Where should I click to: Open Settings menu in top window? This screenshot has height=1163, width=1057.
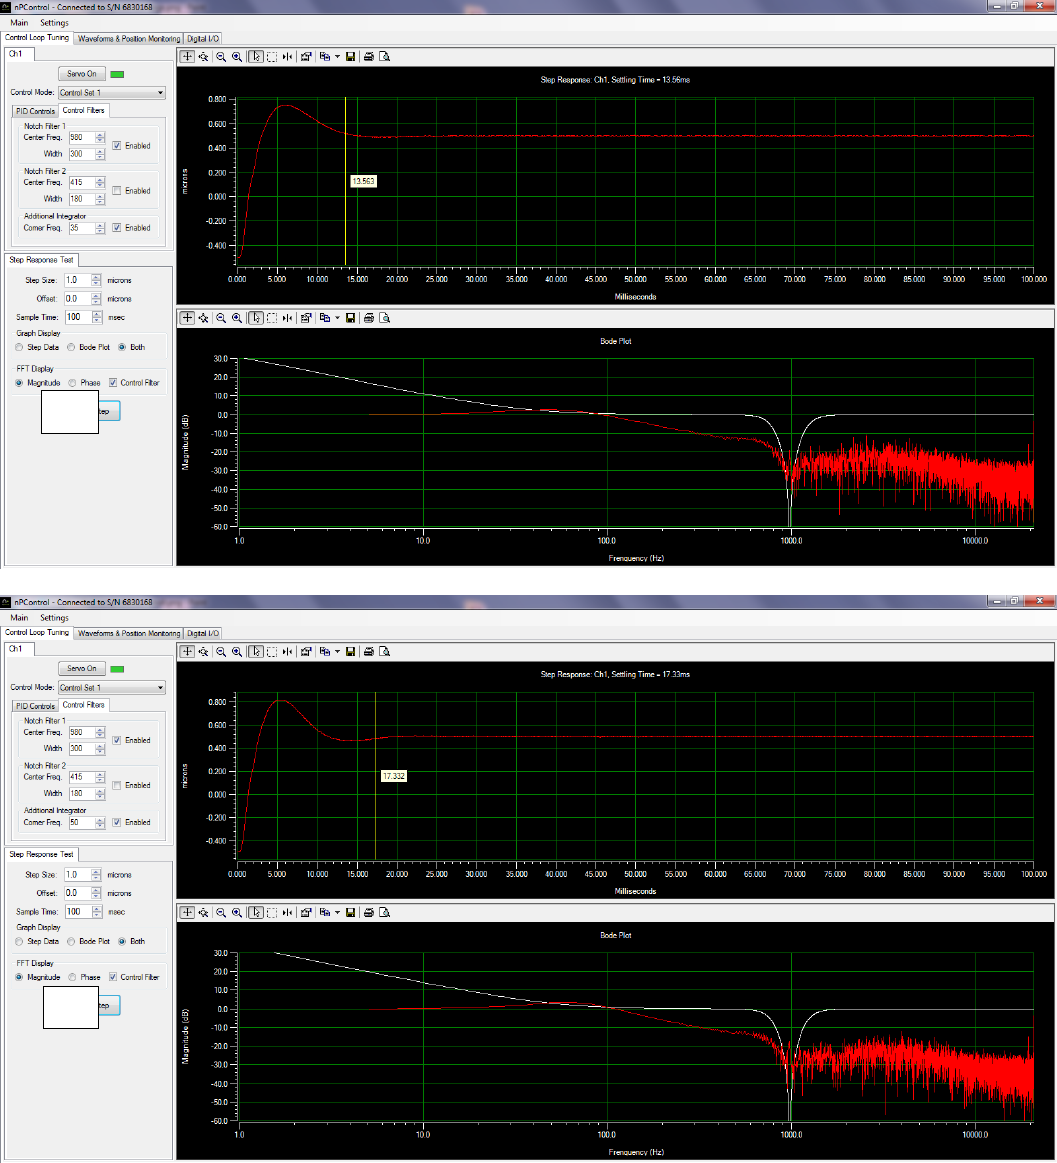[x=54, y=22]
